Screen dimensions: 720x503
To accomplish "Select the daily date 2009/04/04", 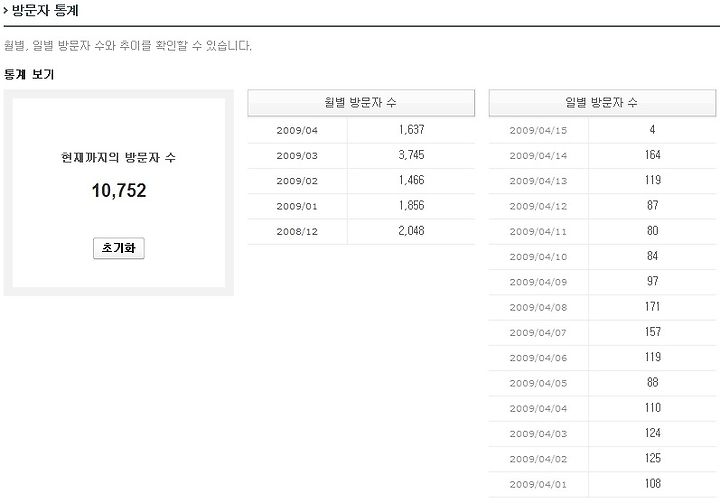I will click(538, 408).
